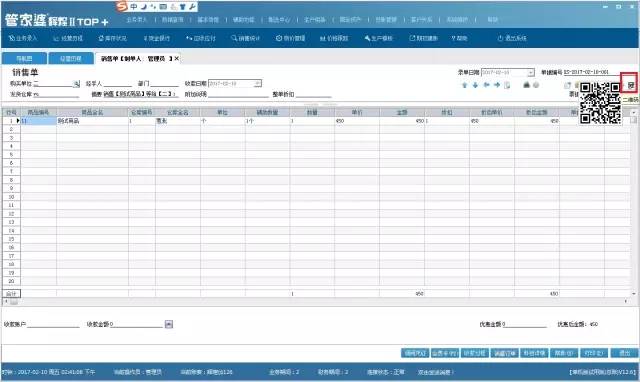Screen dimensions: 640x382
Task: Select row number 5 in the table
Action: [x=11, y=155]
